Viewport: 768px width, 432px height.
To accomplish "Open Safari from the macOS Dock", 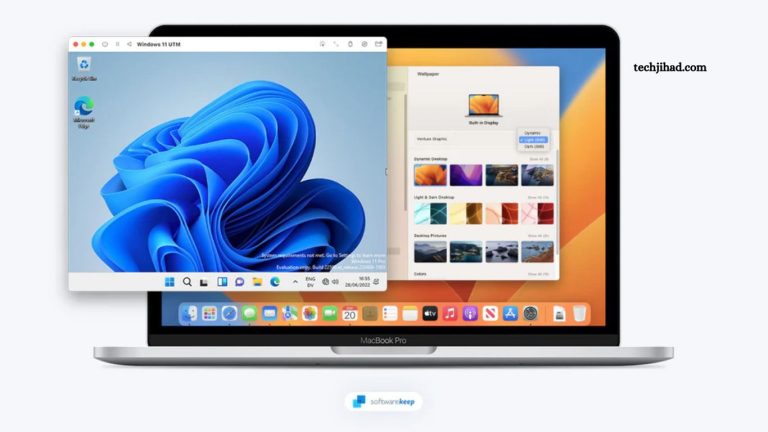I will click(x=229, y=313).
